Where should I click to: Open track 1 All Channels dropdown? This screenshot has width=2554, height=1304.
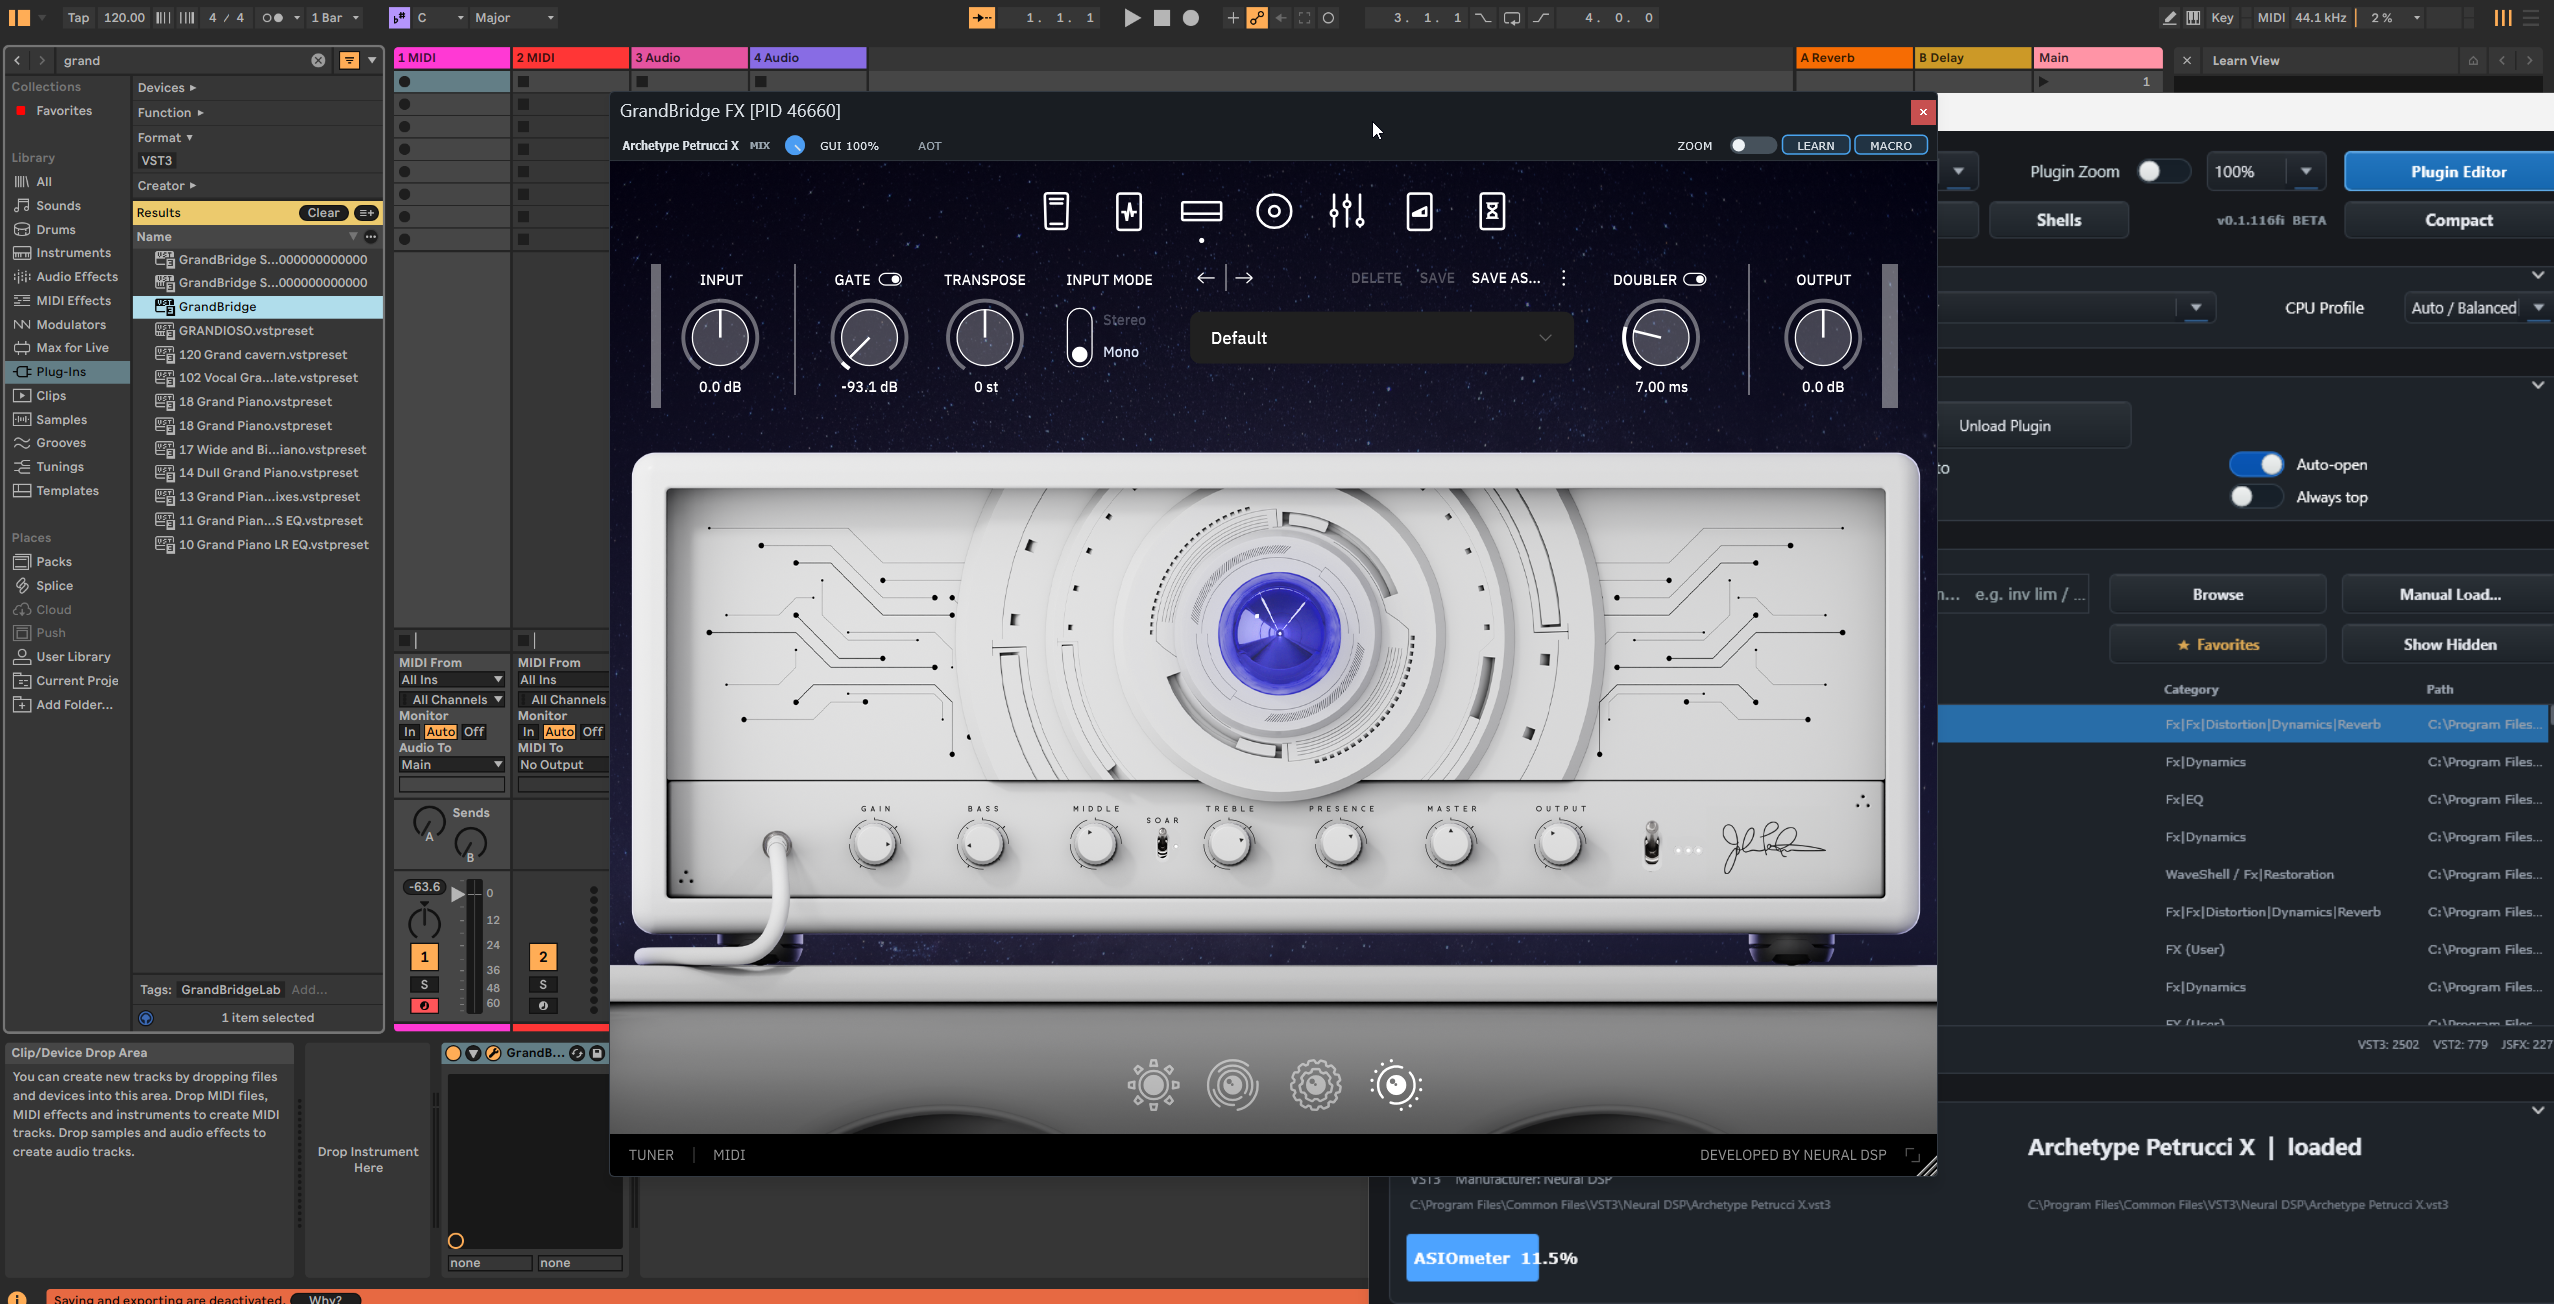(x=452, y=699)
